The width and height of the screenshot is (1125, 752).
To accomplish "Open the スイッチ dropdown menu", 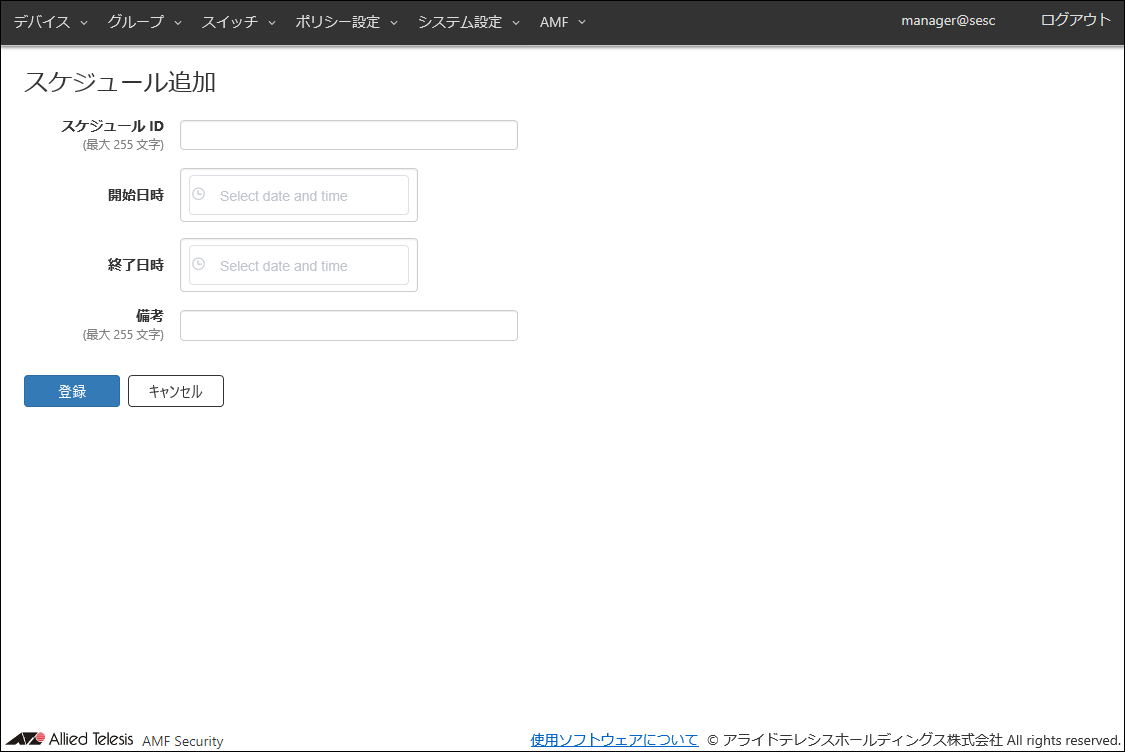I will 238,22.
